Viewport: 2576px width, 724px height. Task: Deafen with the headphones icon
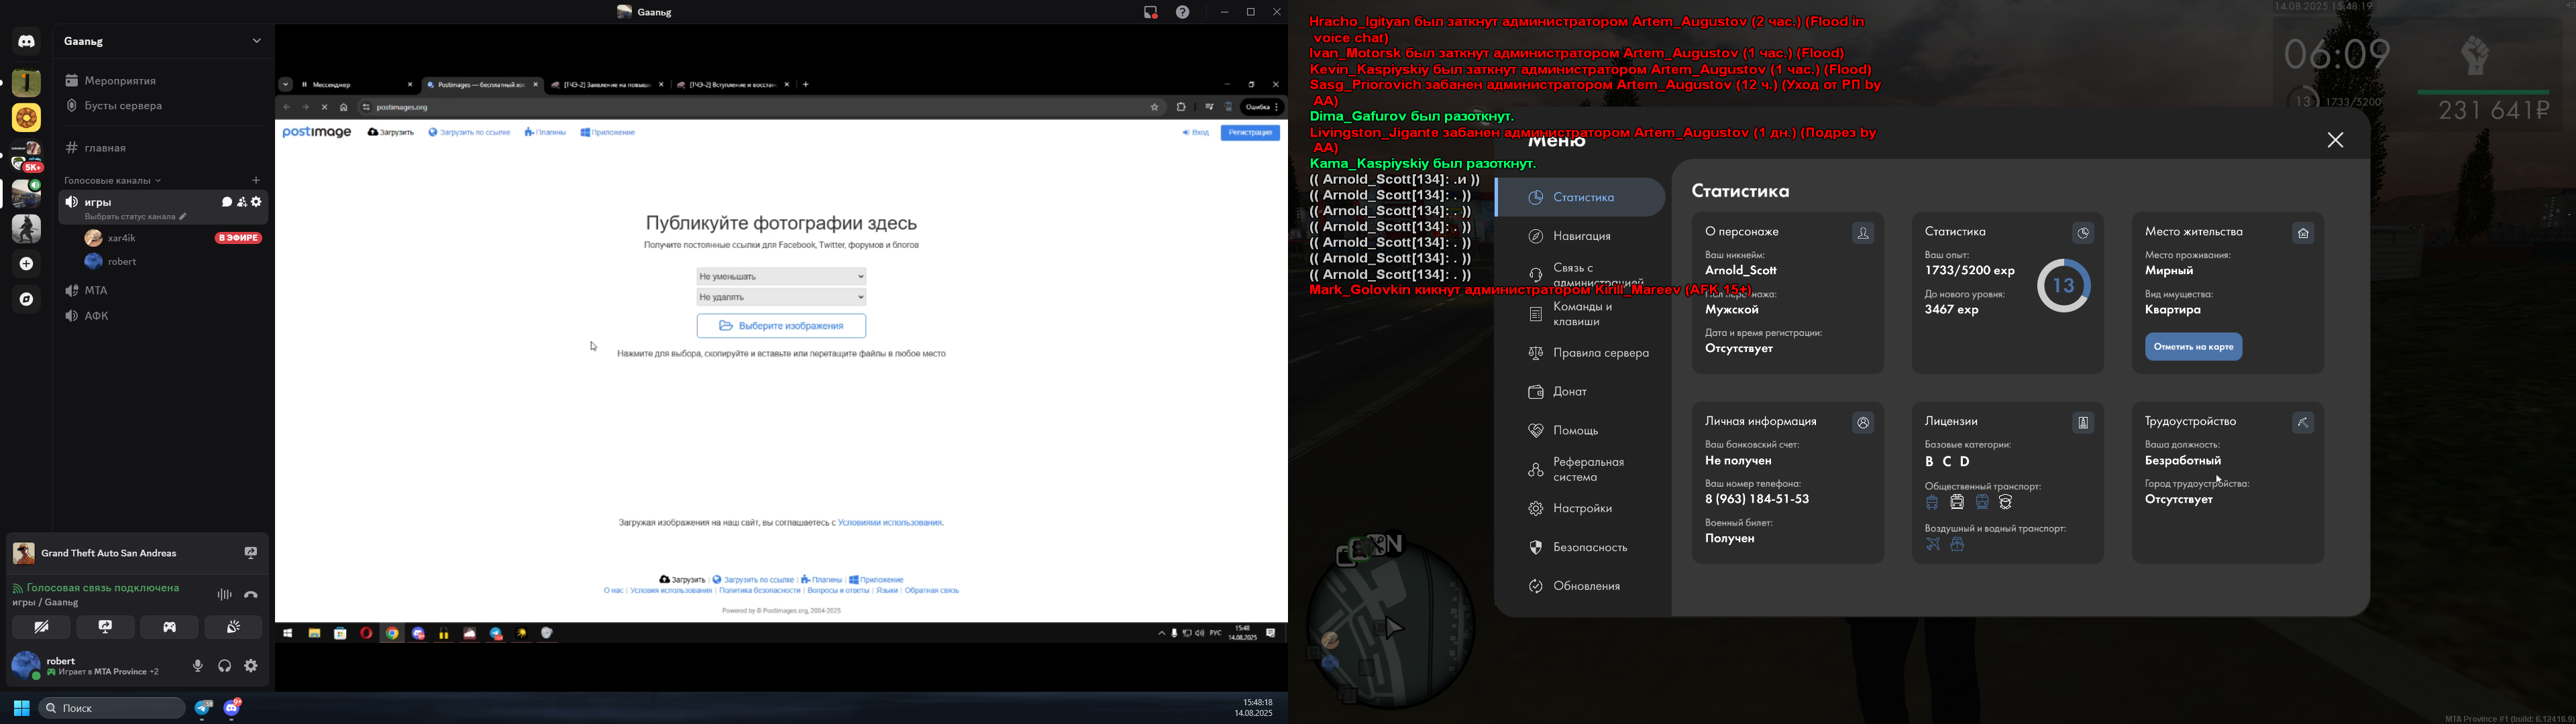(225, 666)
